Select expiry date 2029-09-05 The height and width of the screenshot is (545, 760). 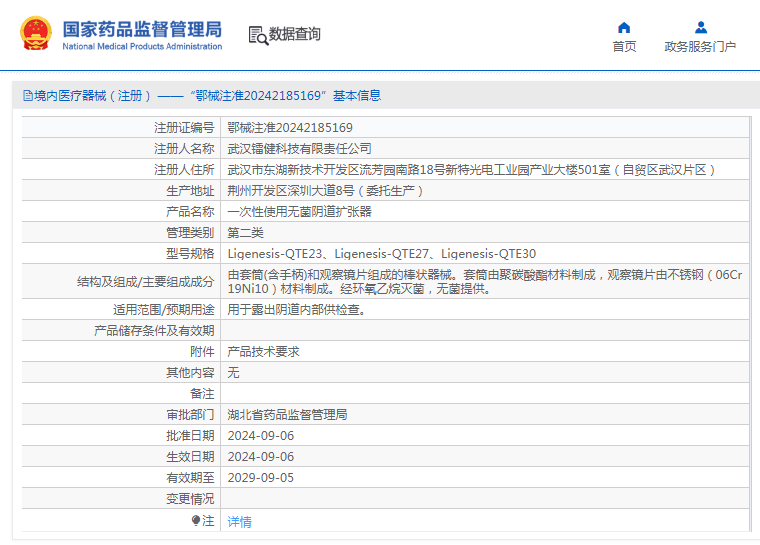coord(261,478)
